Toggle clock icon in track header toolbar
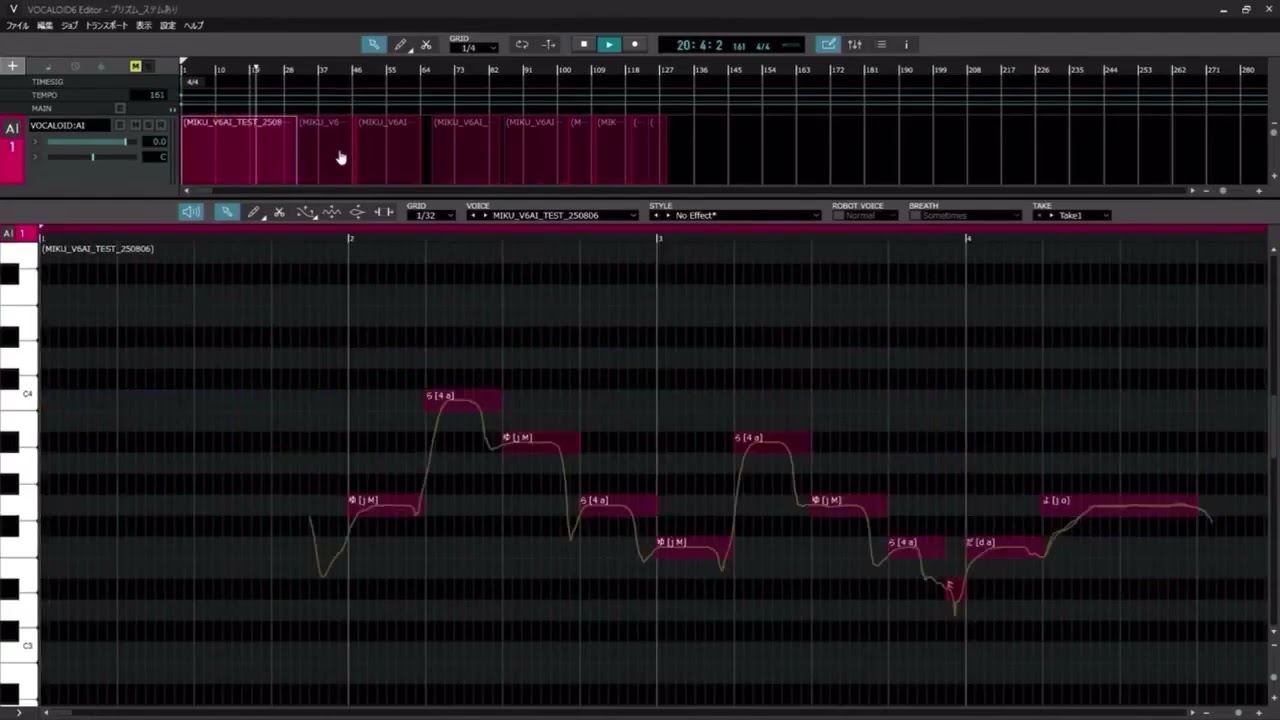Image resolution: width=1280 pixels, height=720 pixels. click(74, 66)
